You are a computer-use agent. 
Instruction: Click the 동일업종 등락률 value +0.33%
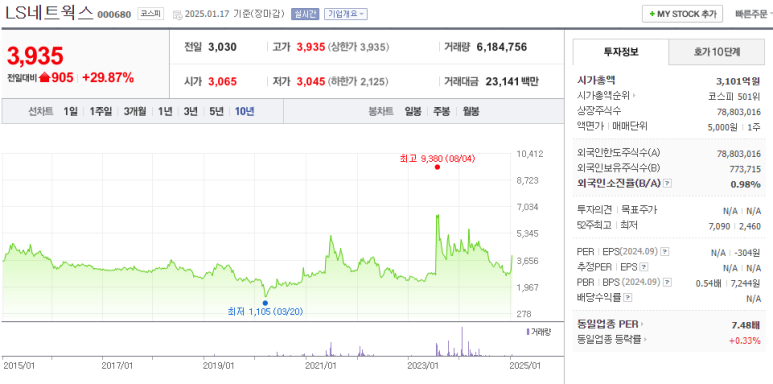click(x=744, y=340)
